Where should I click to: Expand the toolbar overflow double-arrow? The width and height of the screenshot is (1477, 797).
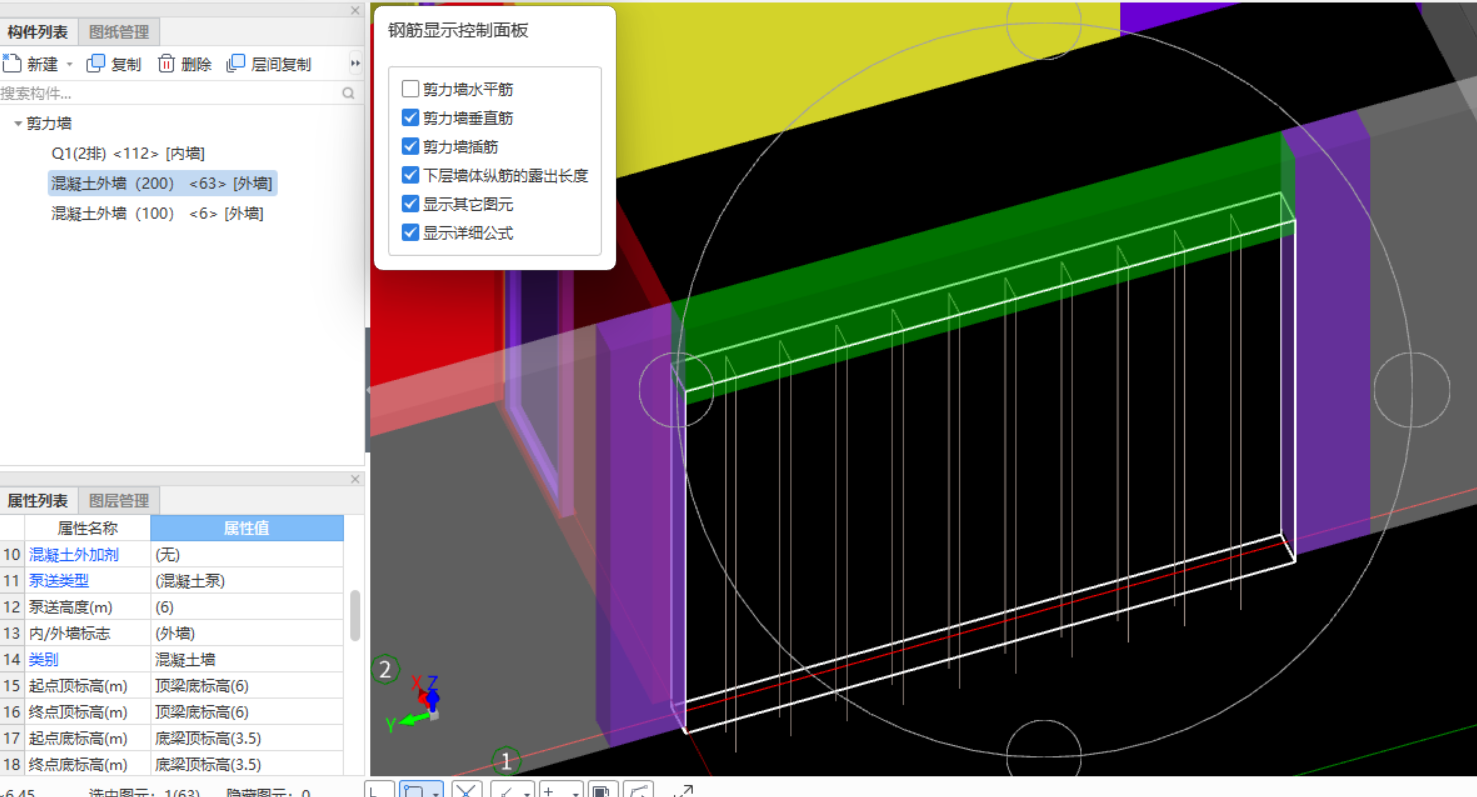click(355, 64)
